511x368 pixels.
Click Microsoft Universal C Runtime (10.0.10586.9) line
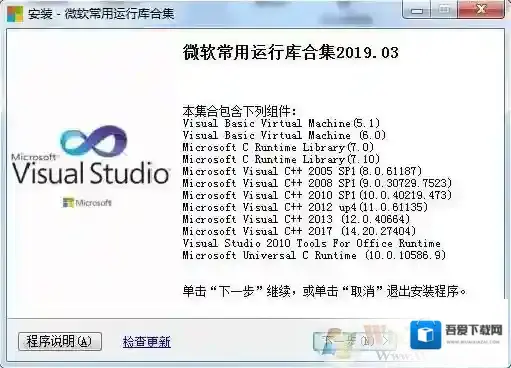(314, 255)
